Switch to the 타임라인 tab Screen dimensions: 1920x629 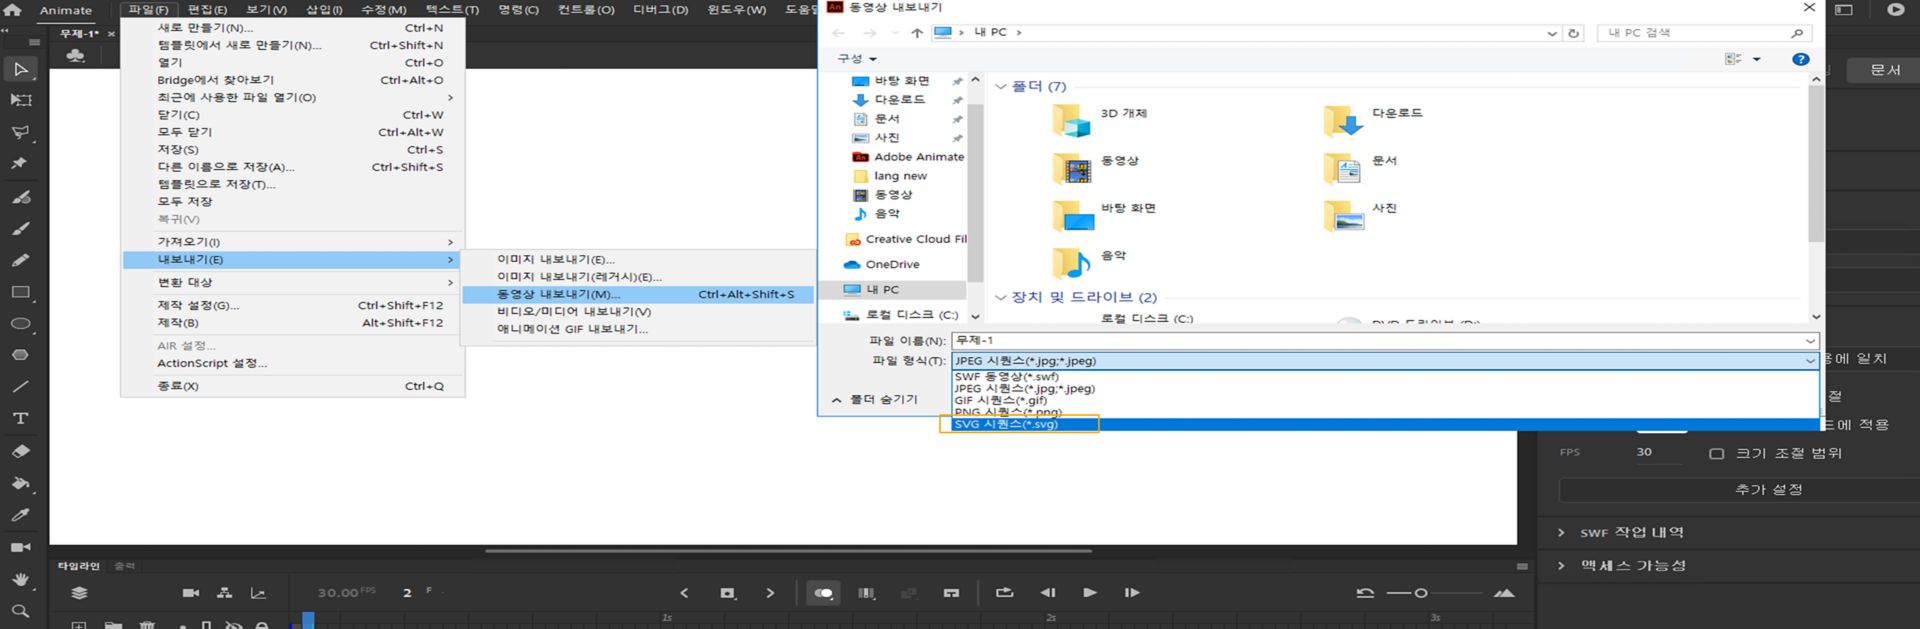coord(78,566)
